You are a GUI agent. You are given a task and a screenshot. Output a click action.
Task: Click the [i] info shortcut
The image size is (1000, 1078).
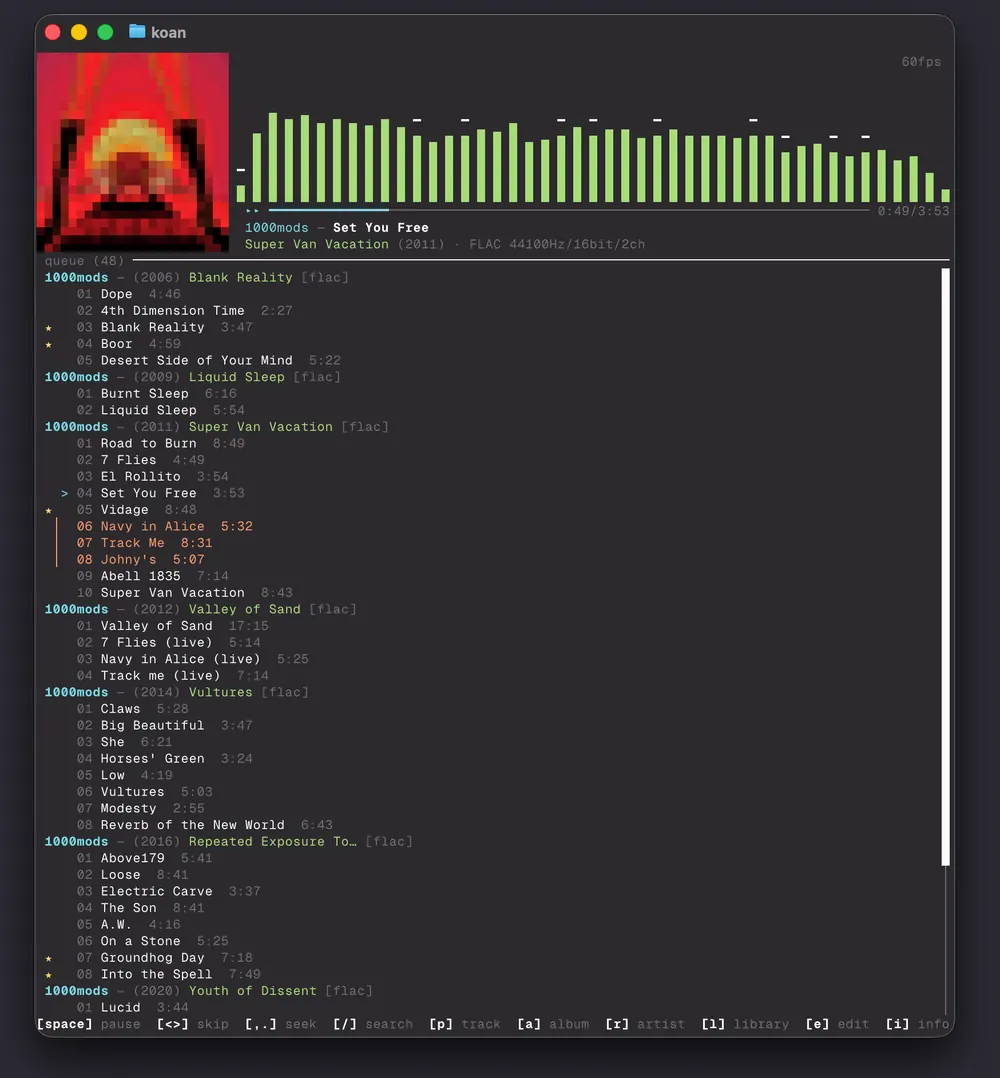pyautogui.click(x=917, y=1024)
